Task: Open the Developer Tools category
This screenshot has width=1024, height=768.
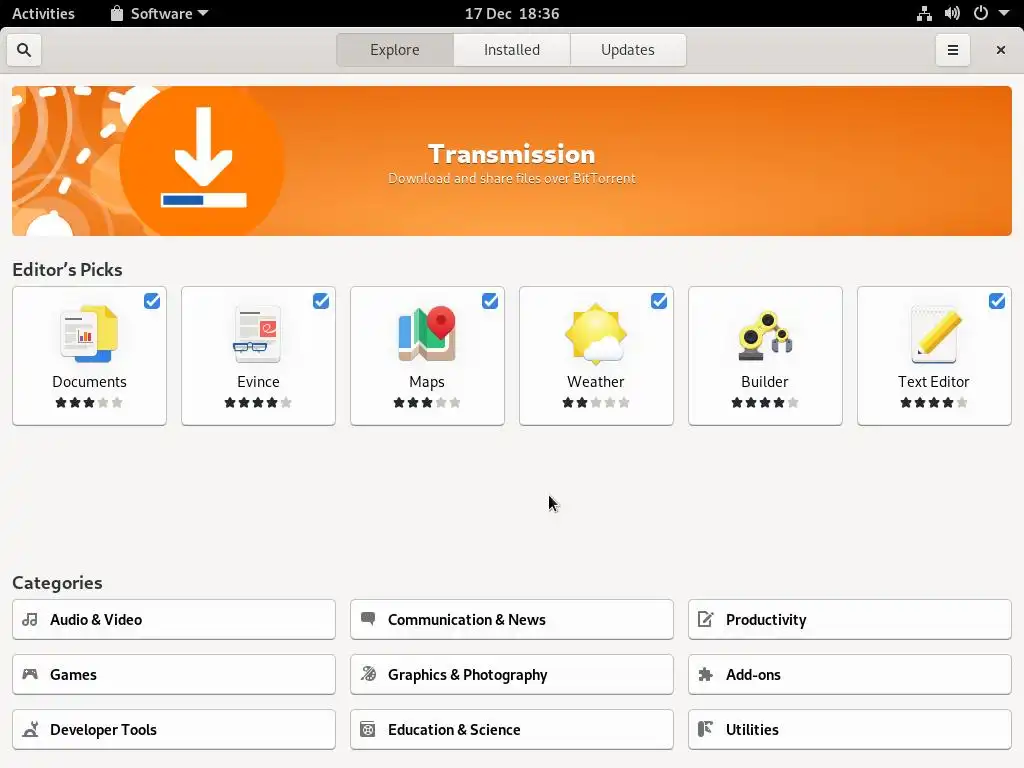Action: (x=174, y=729)
